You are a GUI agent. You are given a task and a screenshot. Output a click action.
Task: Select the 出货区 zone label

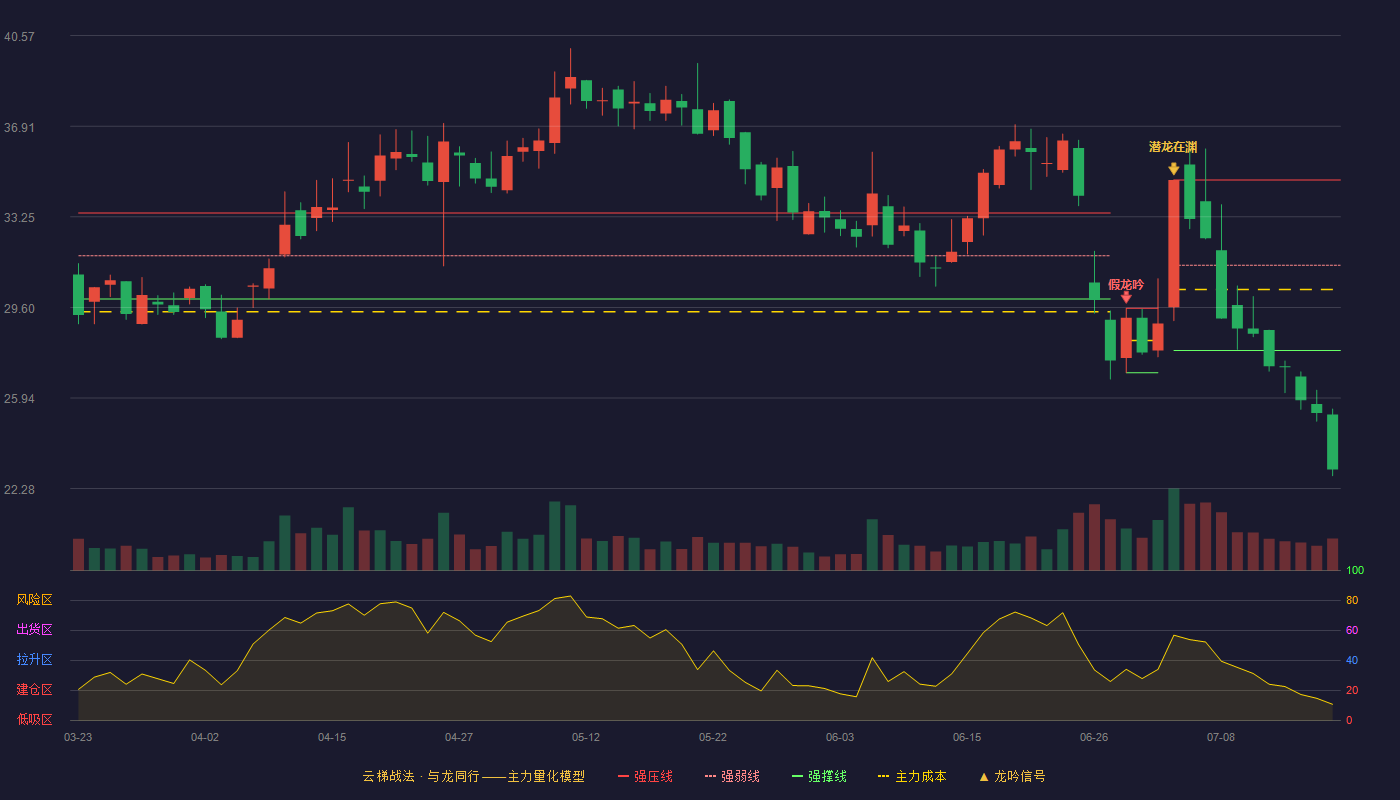[34, 630]
